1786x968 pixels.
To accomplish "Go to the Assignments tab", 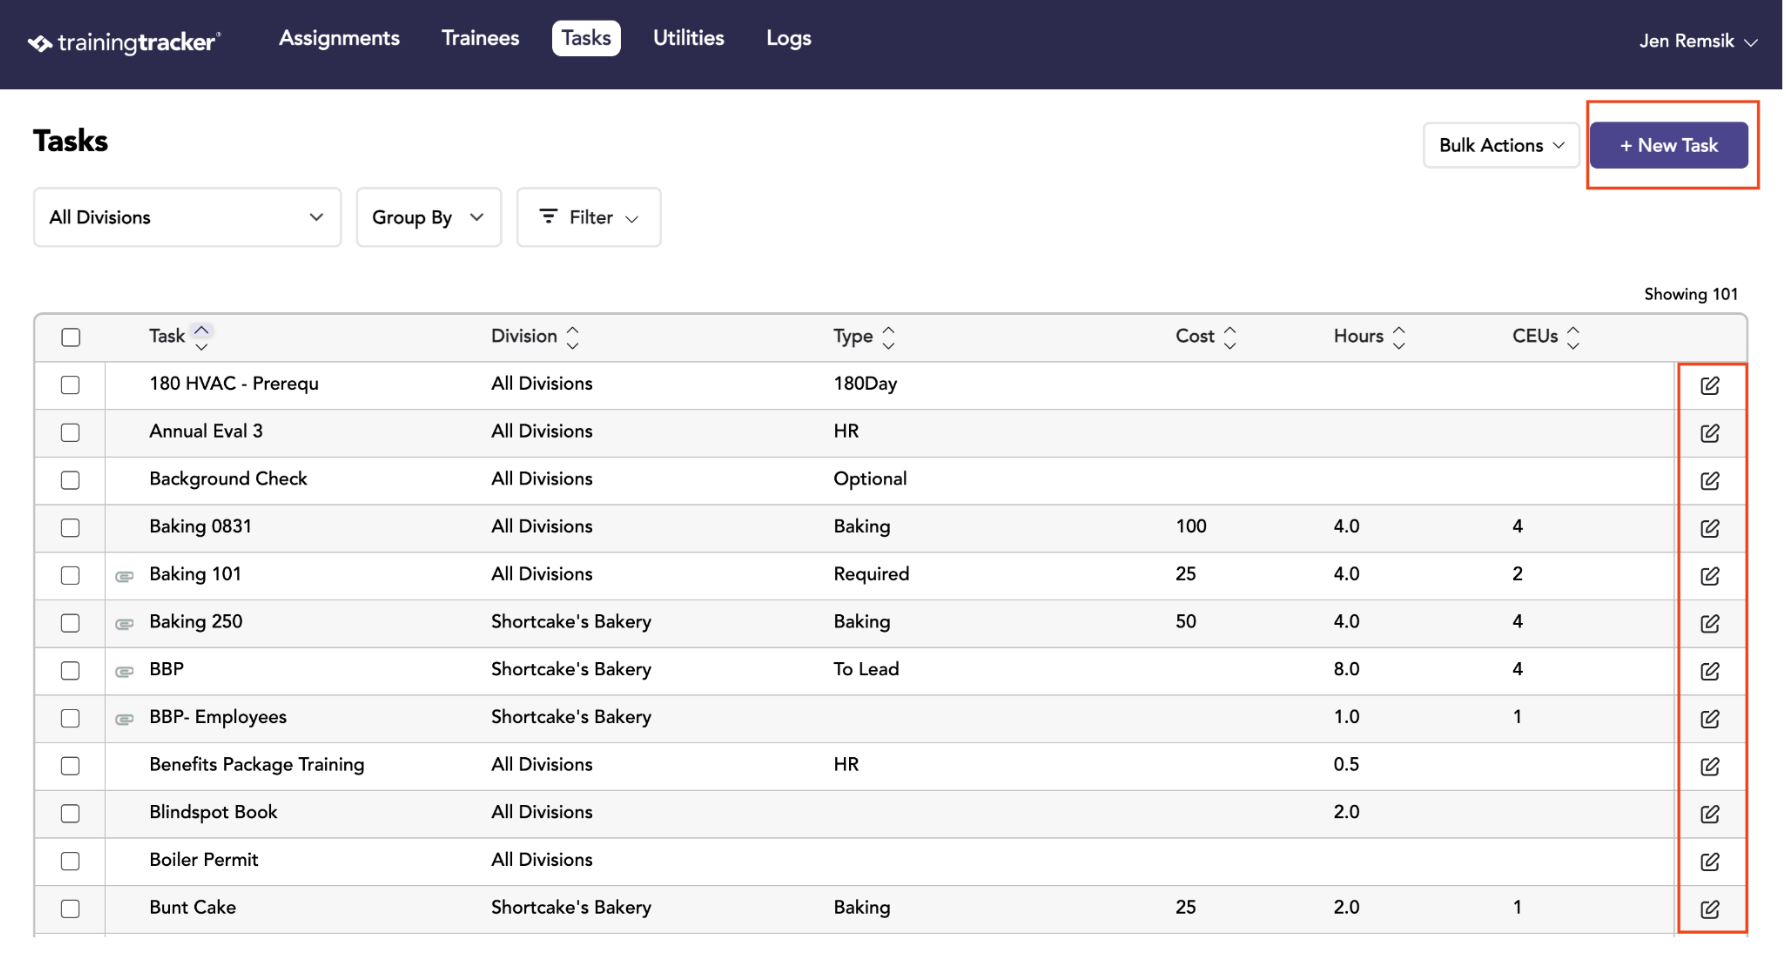I will [x=339, y=38].
